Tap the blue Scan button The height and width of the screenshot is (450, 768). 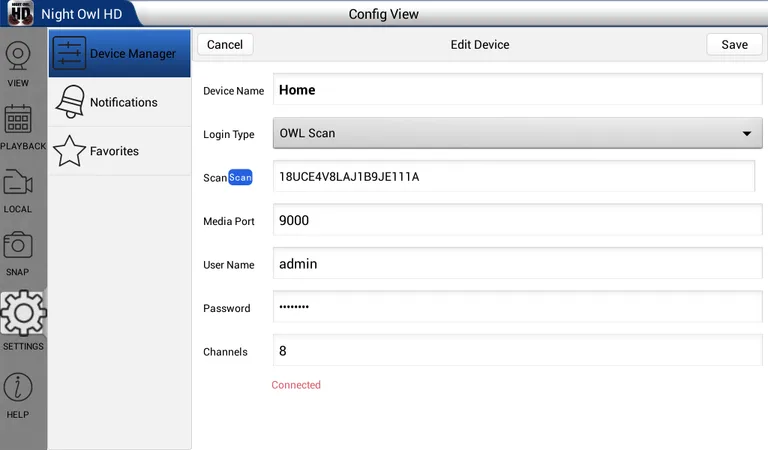[240, 177]
